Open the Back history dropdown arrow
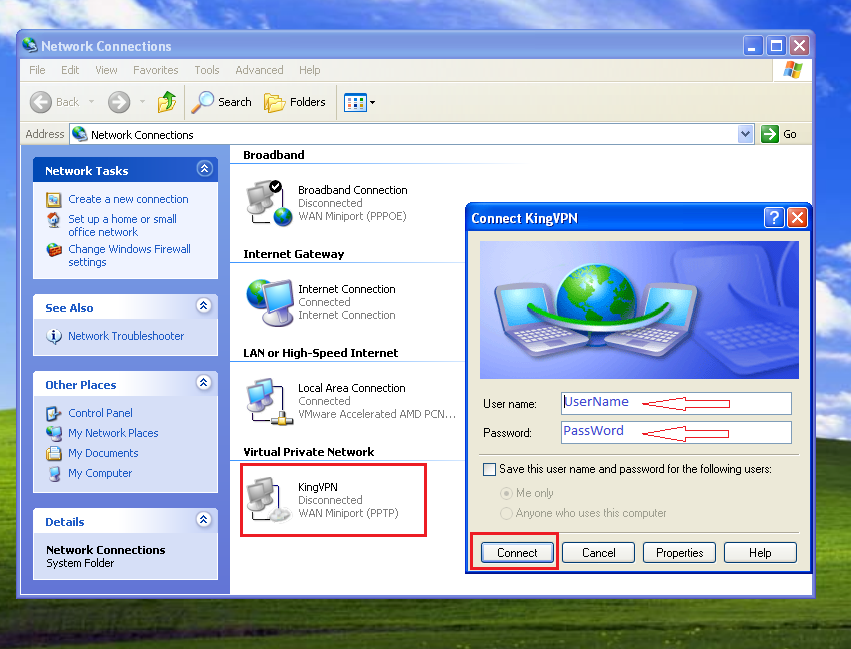Screen dimensions: 851x649 [91, 101]
